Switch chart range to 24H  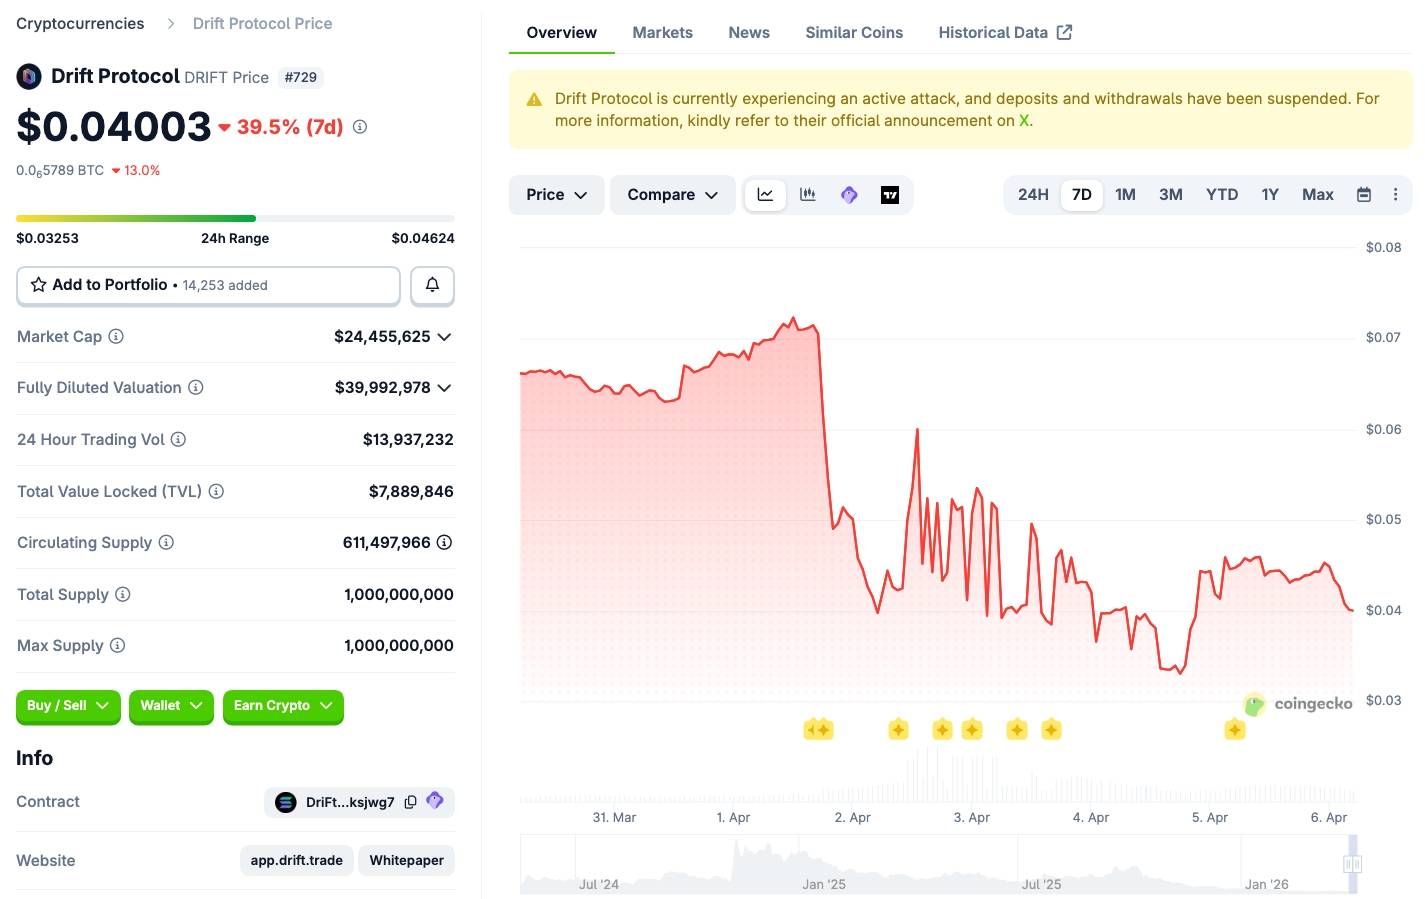(x=1033, y=195)
